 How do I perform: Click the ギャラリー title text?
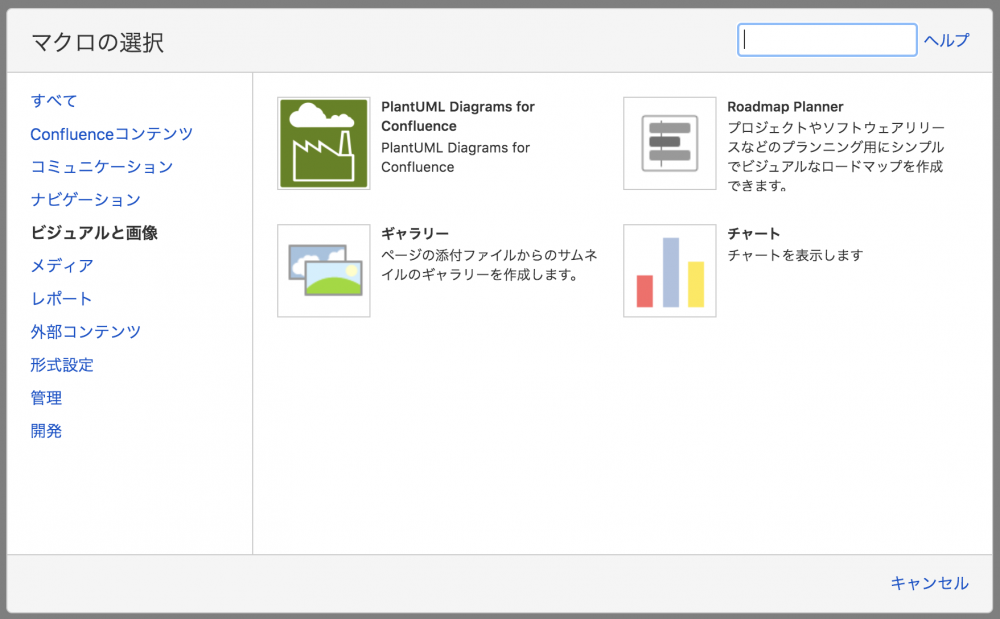point(415,233)
